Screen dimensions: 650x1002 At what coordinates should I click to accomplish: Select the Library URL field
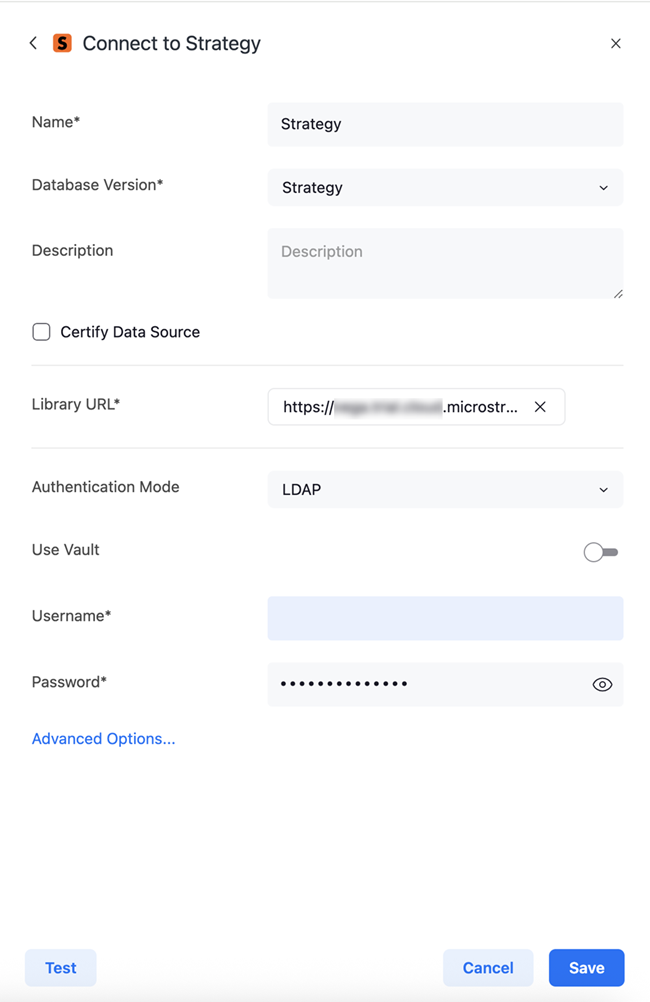click(400, 407)
